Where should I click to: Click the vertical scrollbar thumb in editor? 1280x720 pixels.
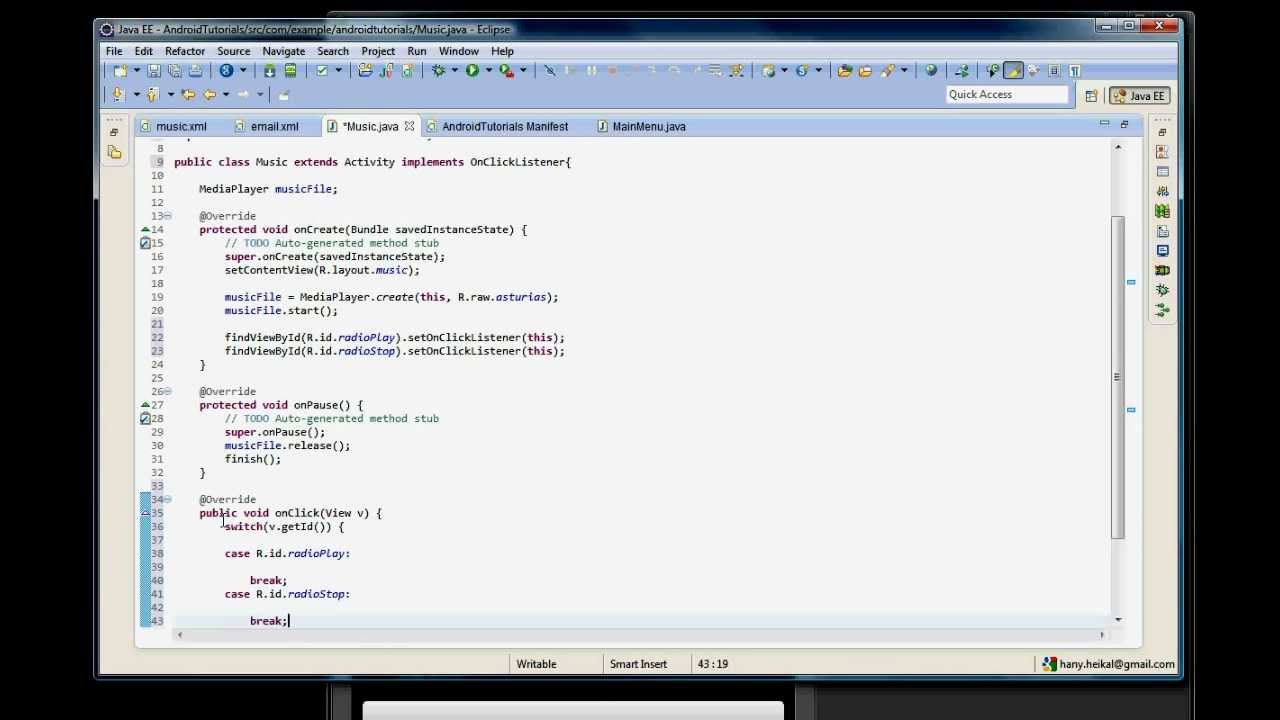pos(1118,378)
